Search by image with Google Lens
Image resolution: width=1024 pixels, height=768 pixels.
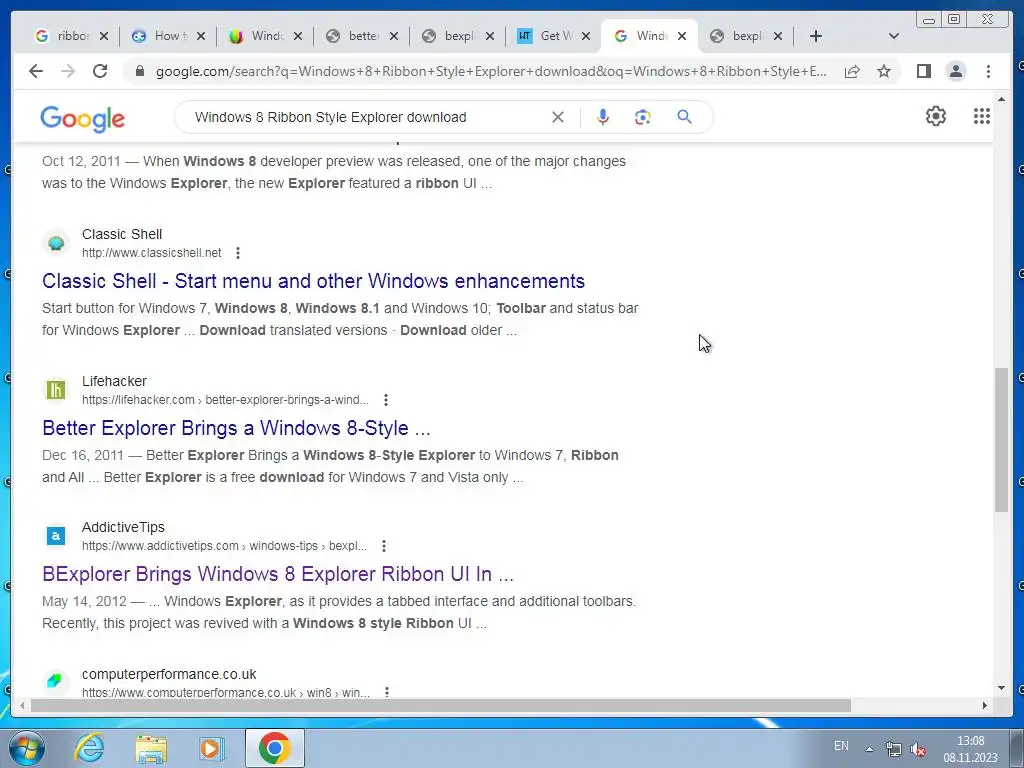click(x=643, y=118)
